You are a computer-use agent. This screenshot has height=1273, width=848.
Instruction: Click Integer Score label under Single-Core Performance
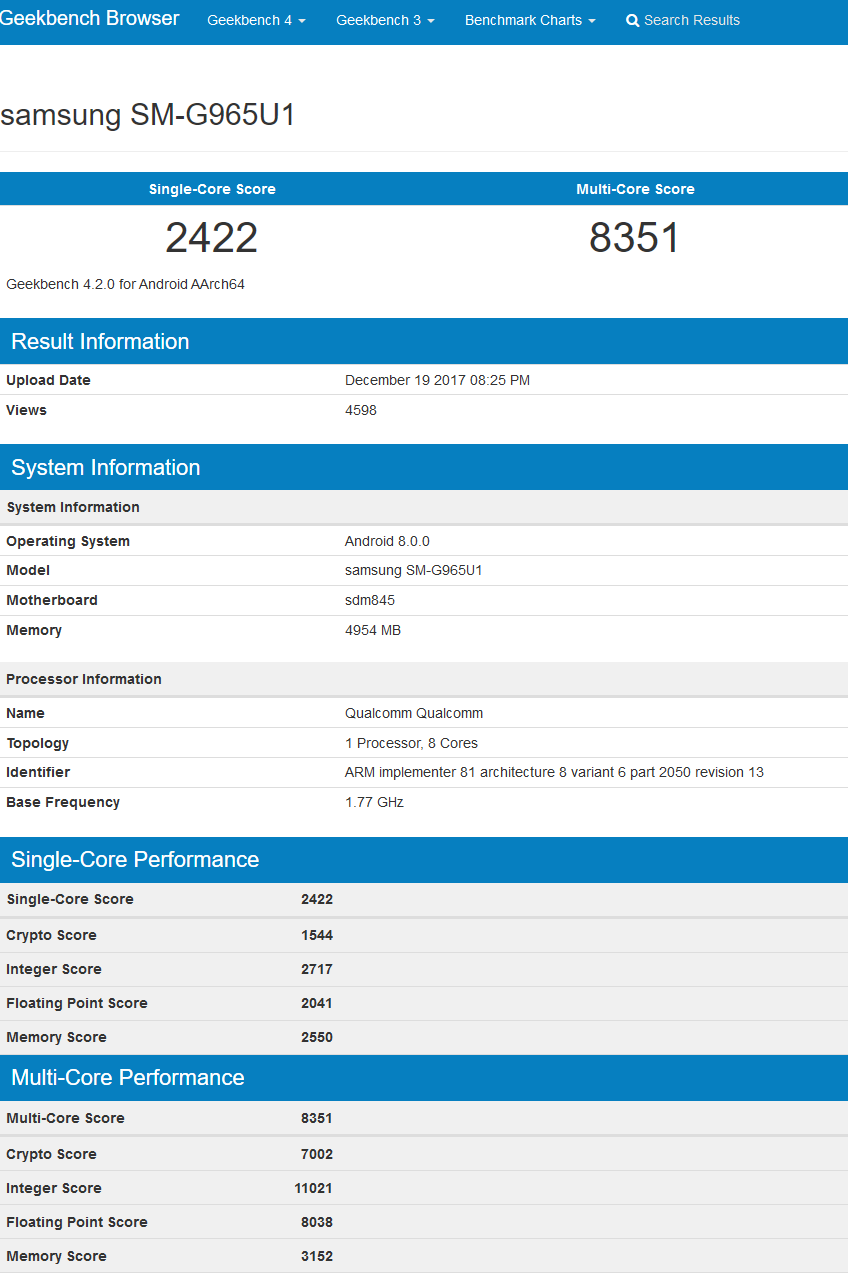tap(54, 969)
